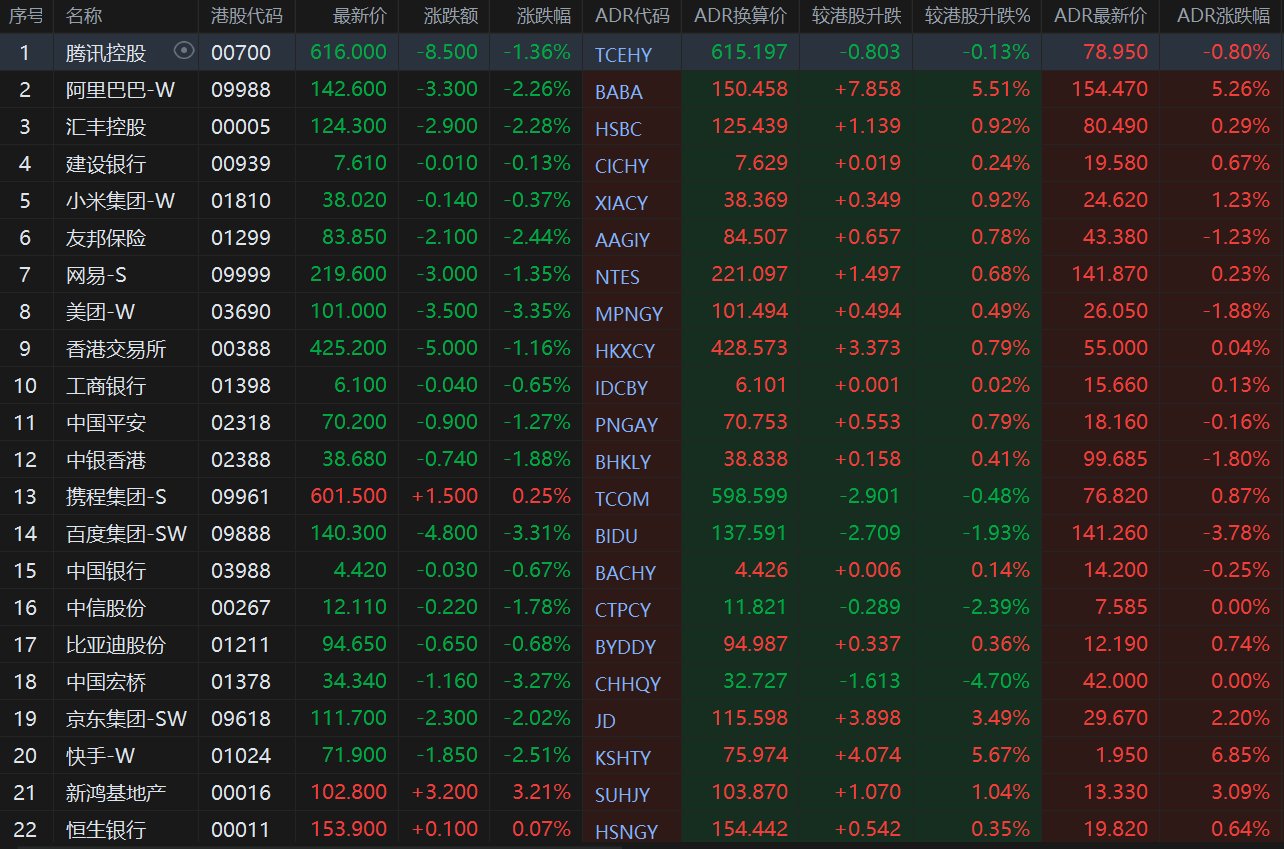This screenshot has width=1284, height=849.
Task: Click the 名称 column header
Action: [x=84, y=16]
